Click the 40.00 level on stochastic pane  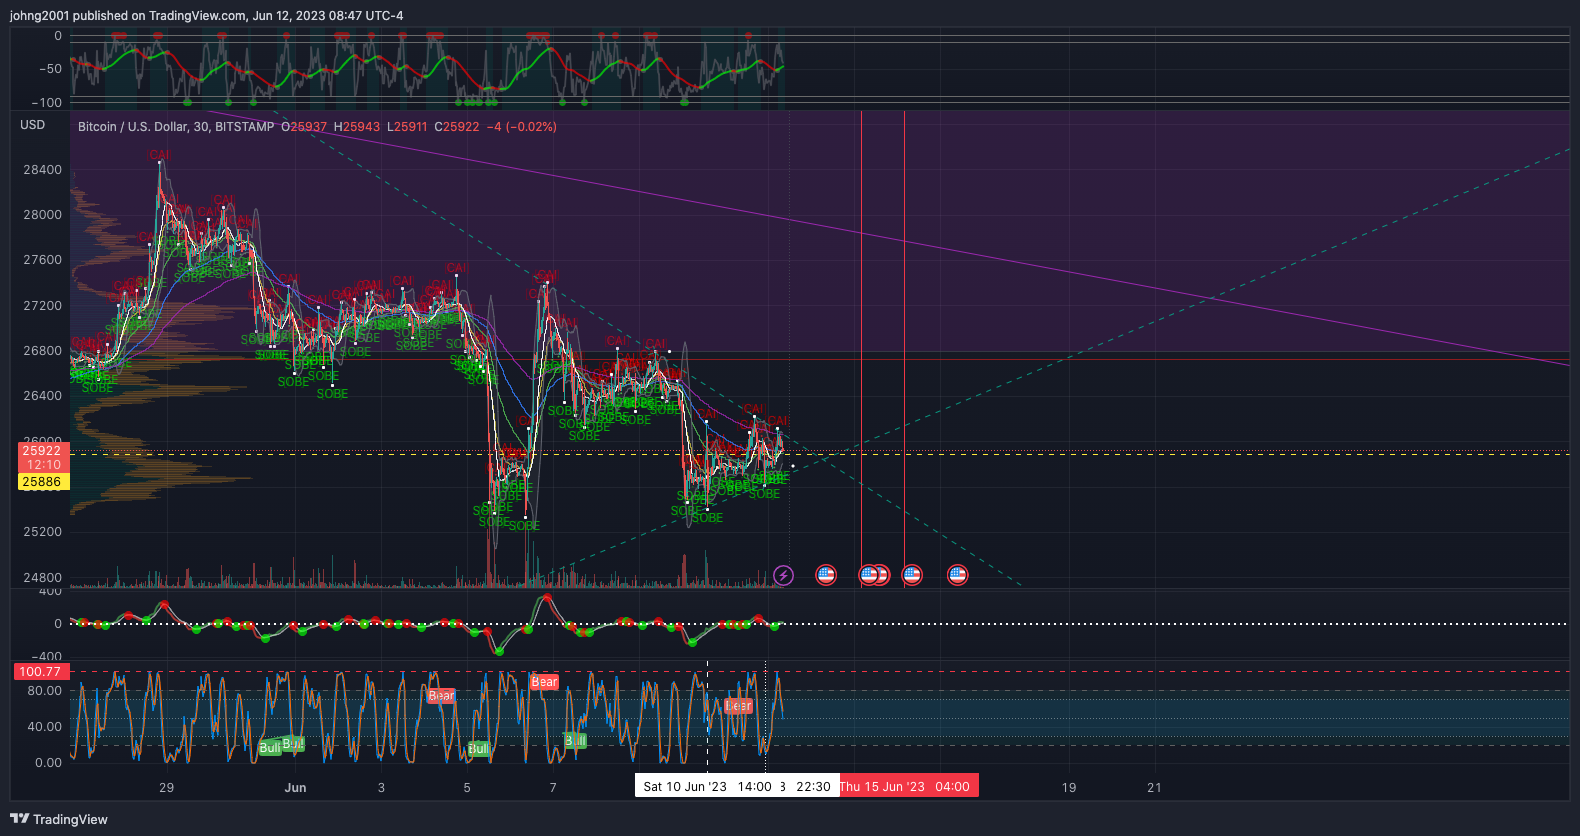[x=45, y=727]
